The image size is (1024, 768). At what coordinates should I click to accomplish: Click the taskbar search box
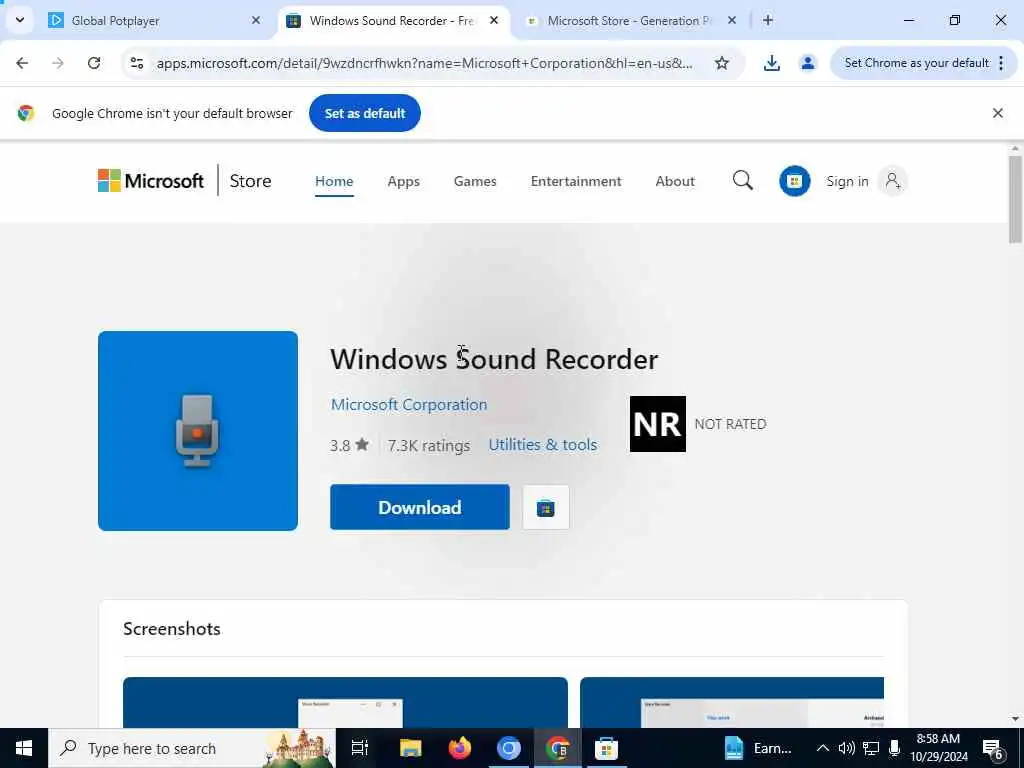pyautogui.click(x=192, y=748)
